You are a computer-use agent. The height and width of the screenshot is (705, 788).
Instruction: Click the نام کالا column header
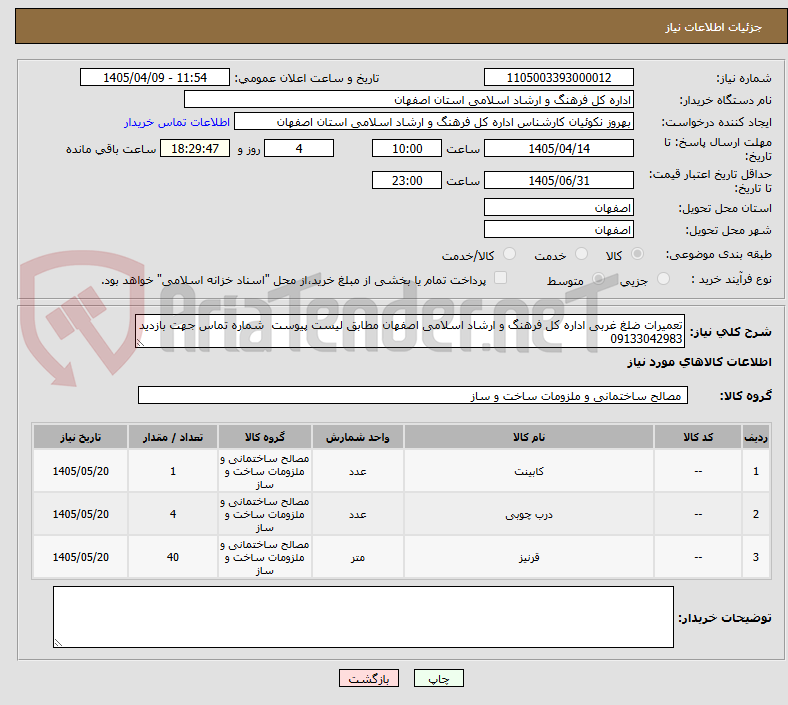click(529, 437)
